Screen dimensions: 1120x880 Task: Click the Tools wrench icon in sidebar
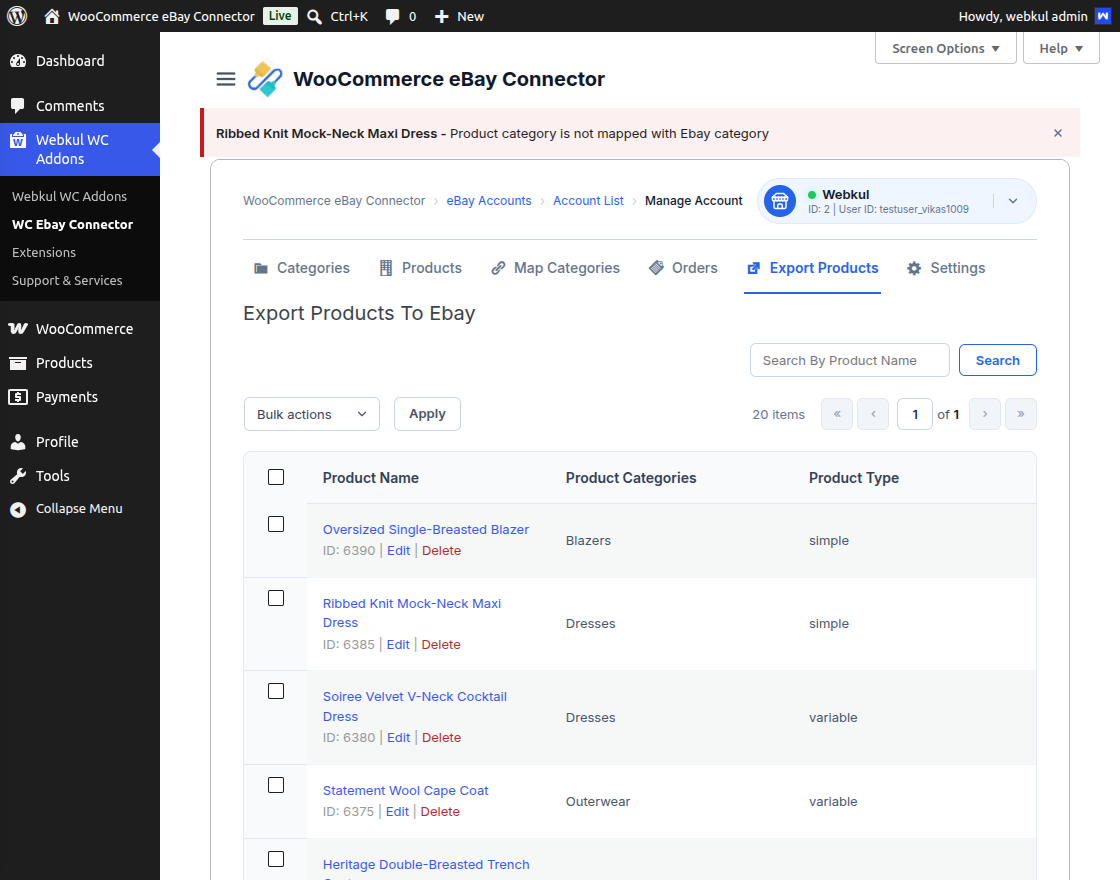coord(18,476)
